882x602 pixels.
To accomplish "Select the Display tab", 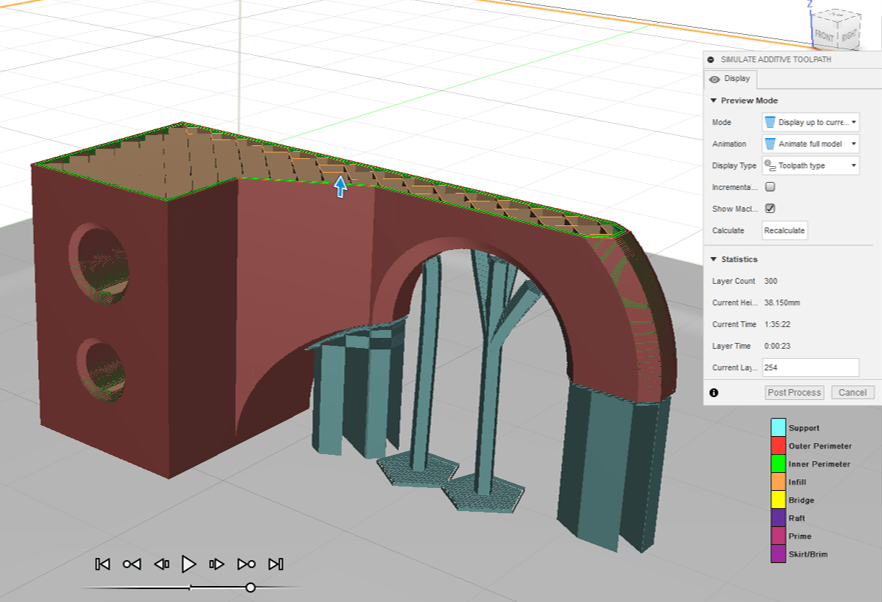I will pyautogui.click(x=730, y=79).
